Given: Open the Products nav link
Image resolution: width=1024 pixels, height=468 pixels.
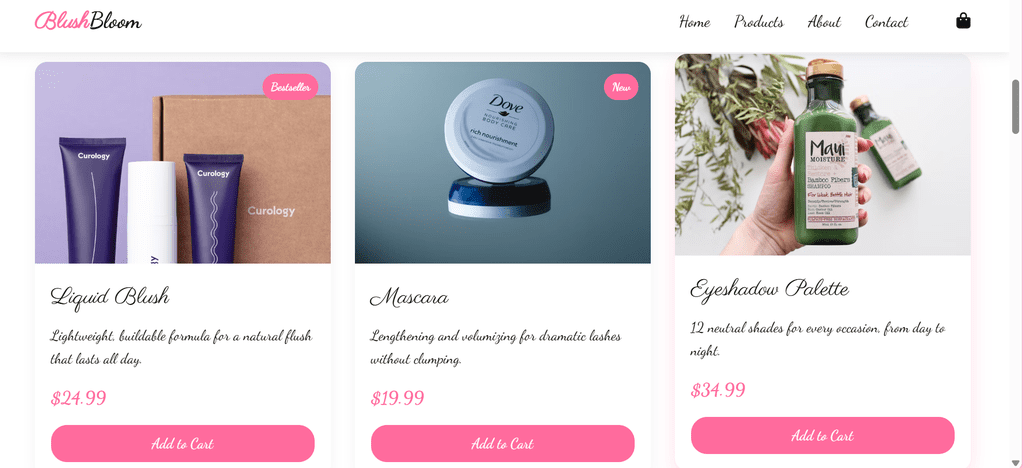Looking at the screenshot, I should pos(759,22).
